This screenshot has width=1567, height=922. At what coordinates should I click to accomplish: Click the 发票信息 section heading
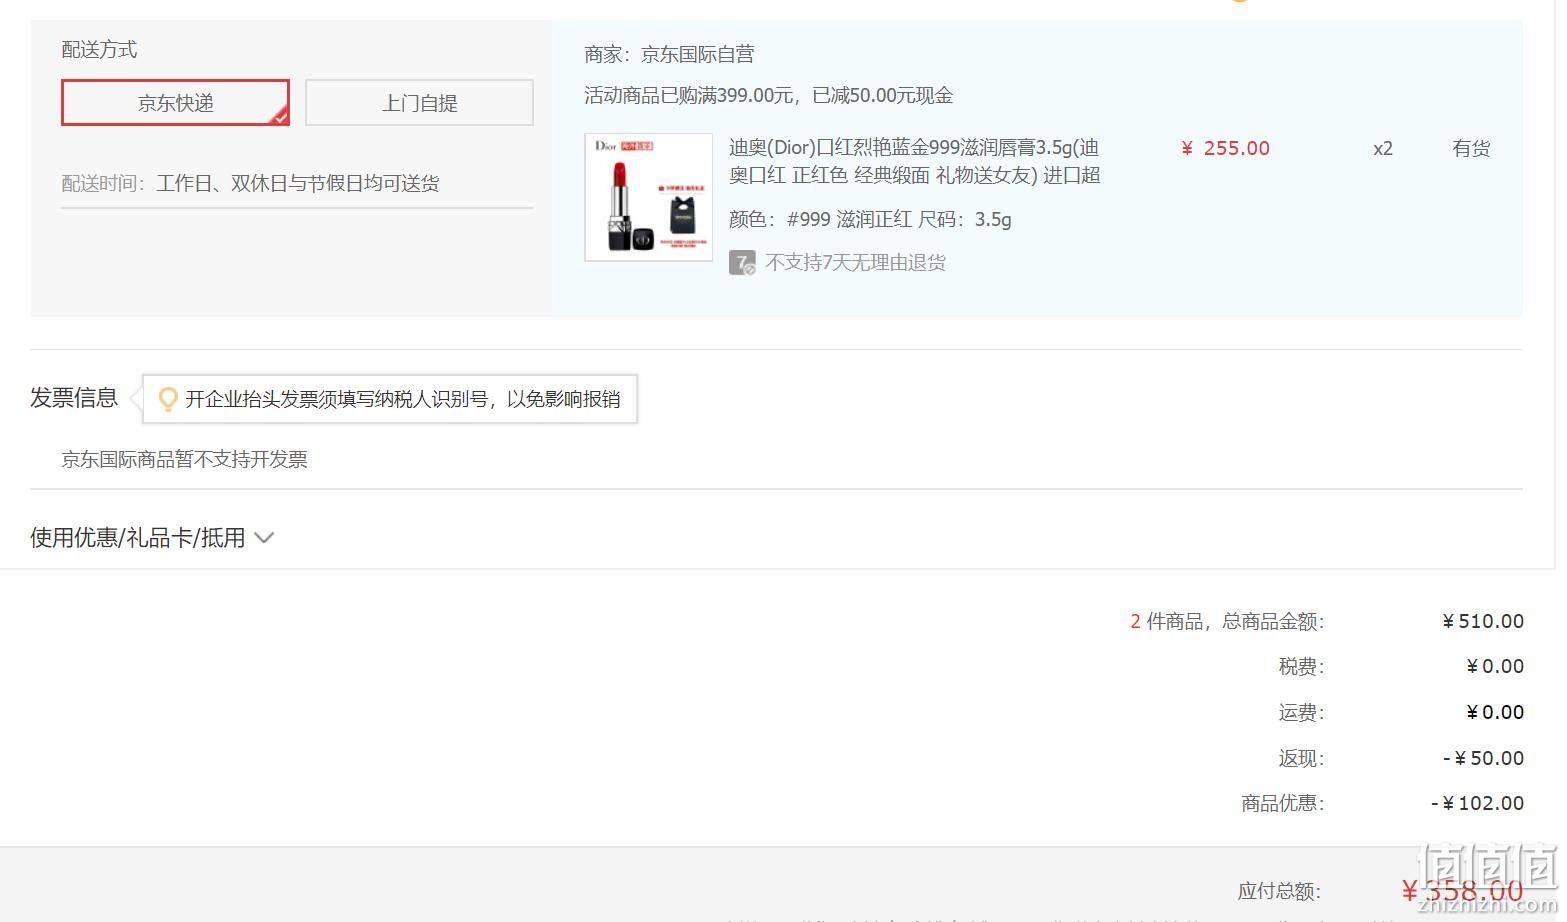[x=74, y=398]
